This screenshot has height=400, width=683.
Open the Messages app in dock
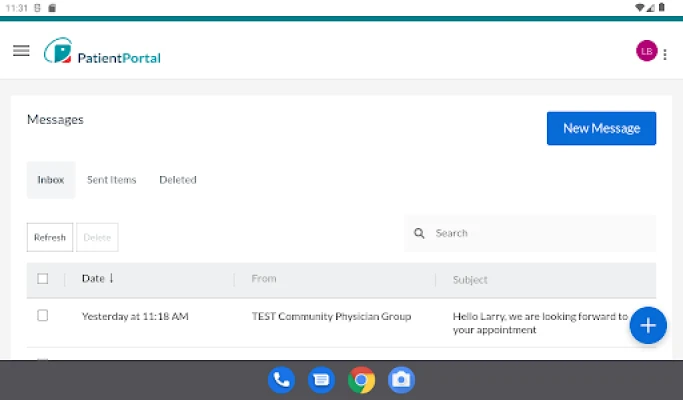click(321, 379)
